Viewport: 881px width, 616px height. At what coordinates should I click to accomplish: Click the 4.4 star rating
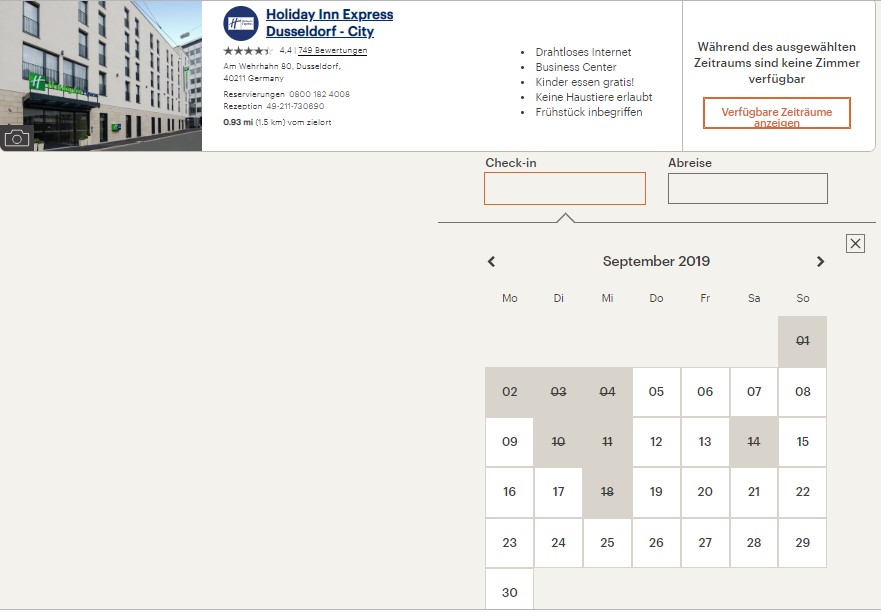247,50
